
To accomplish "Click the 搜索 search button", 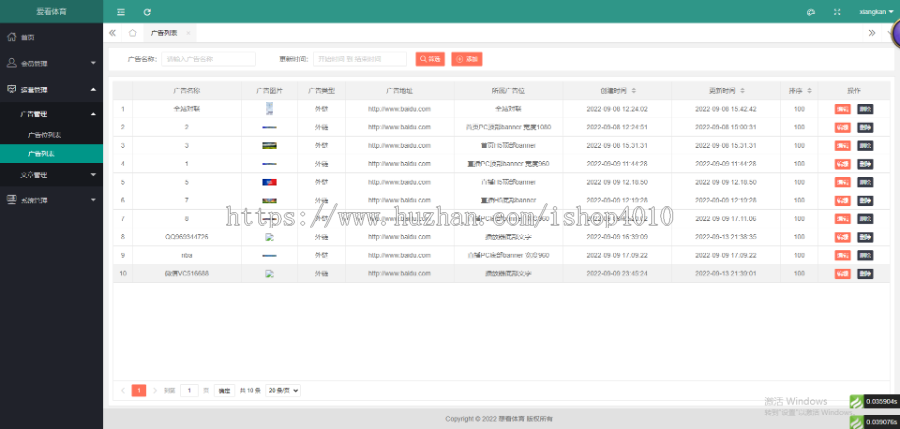I will coord(430,59).
